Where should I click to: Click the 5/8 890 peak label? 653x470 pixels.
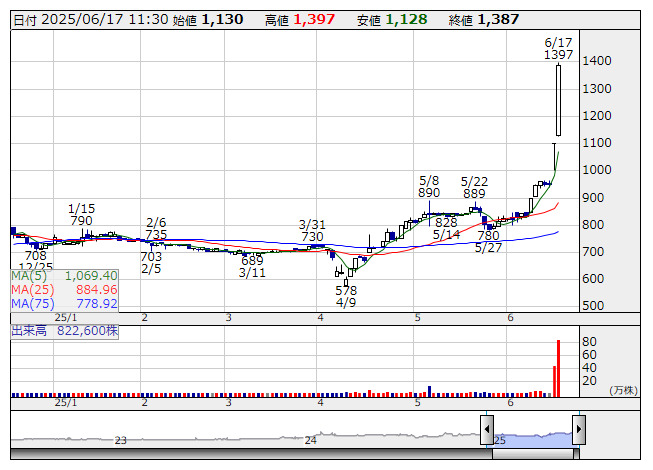[429, 186]
